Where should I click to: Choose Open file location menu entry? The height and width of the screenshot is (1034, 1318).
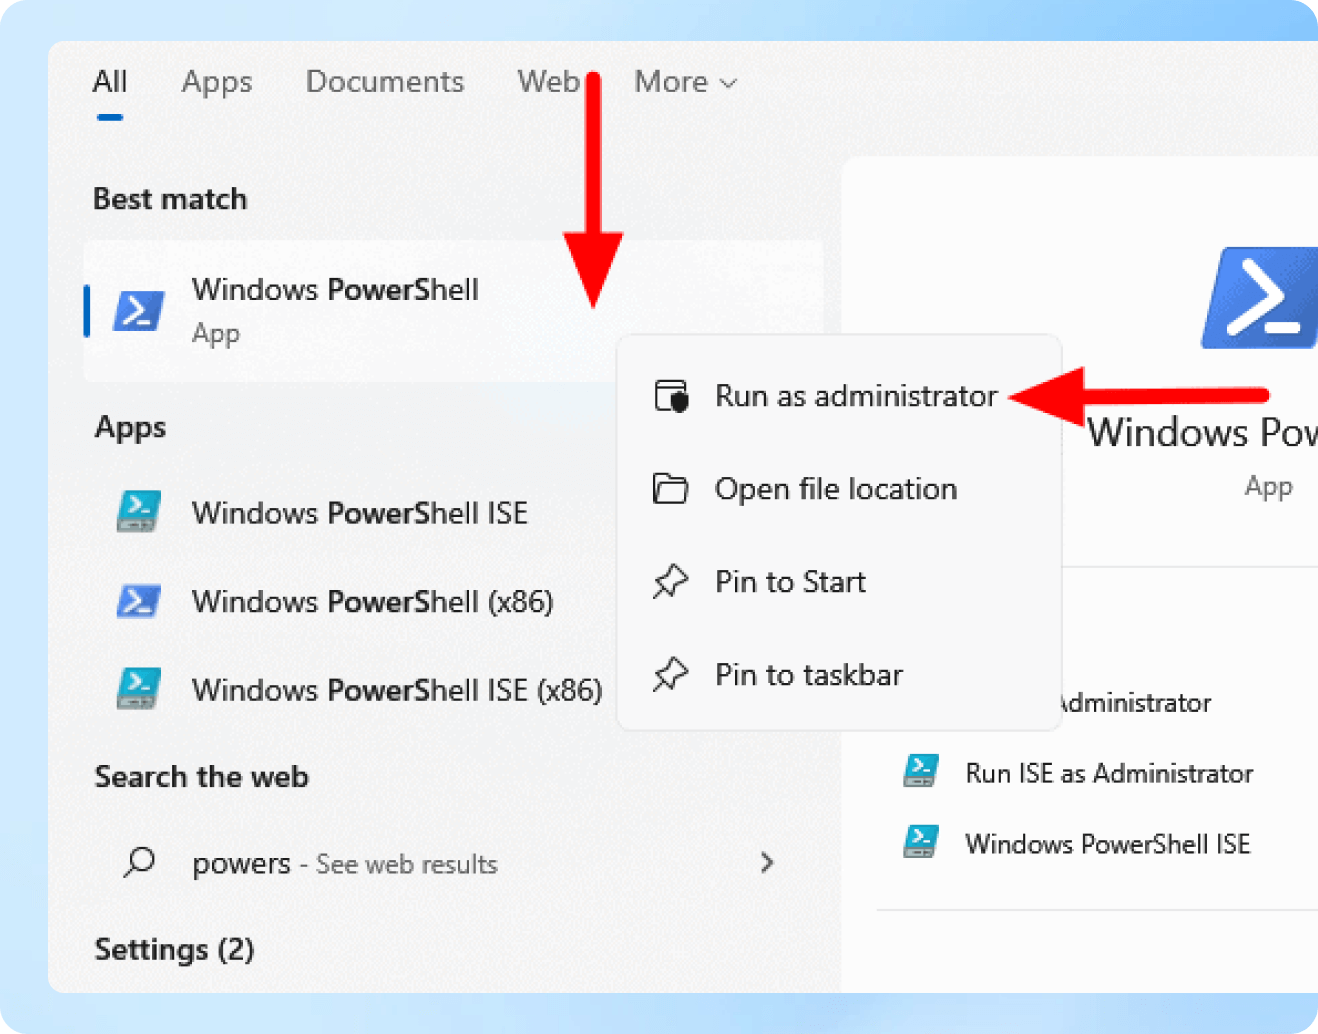836,489
